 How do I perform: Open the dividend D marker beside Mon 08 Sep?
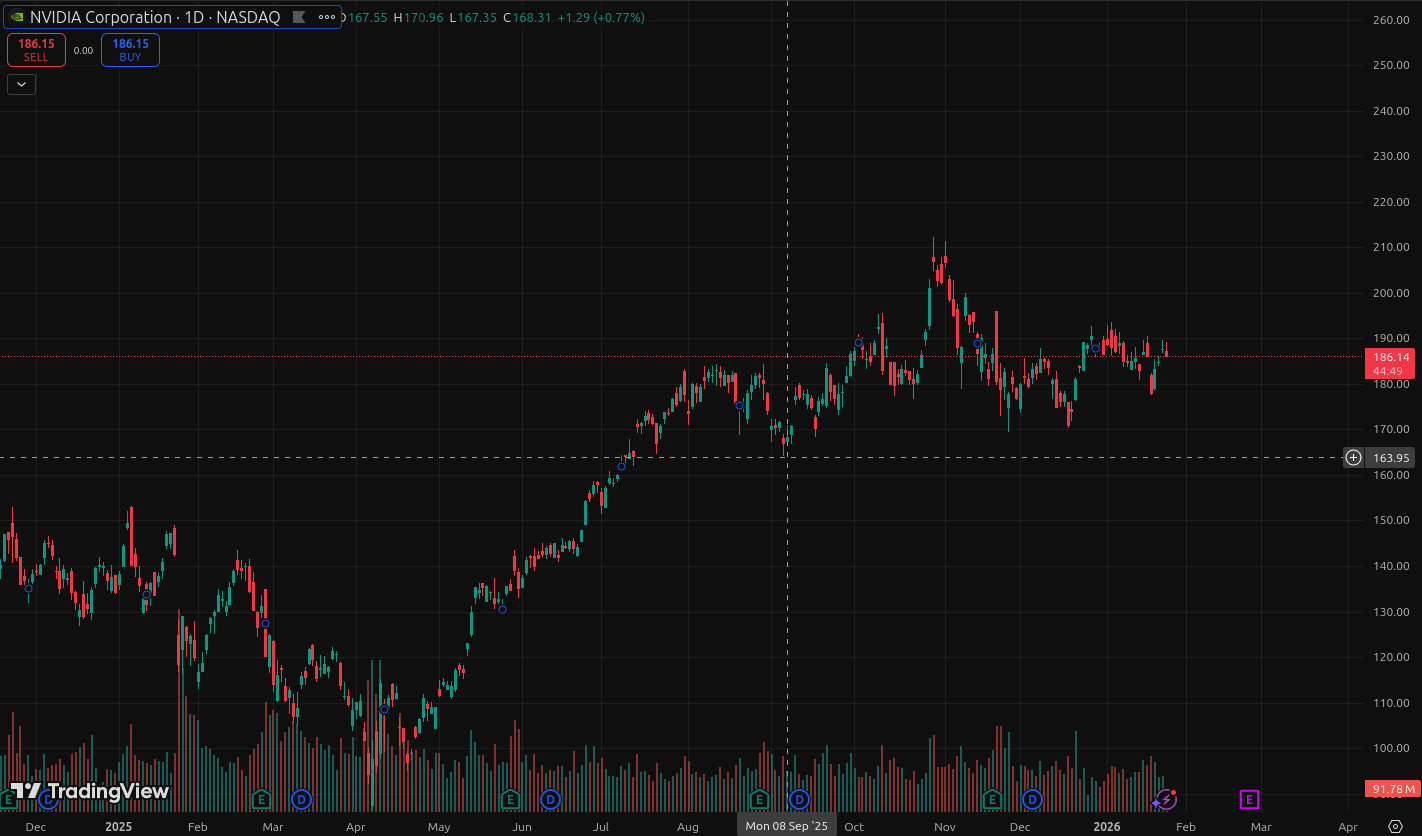pos(799,799)
